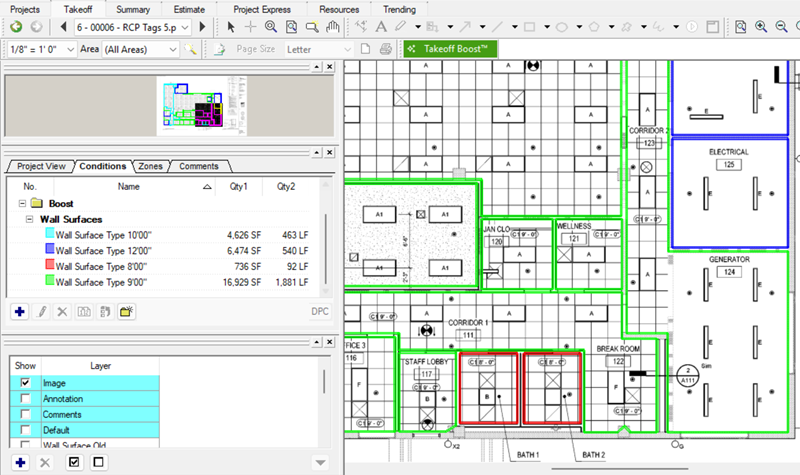This screenshot has height=475, width=800.
Task: Add a new condition with blue plus
Action: (x=20, y=311)
